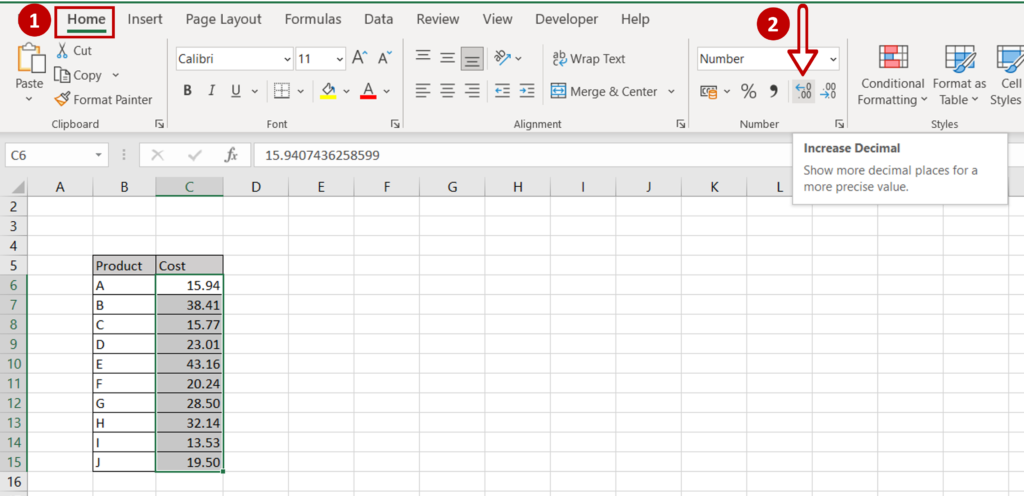Click Merge & Center

tap(604, 91)
